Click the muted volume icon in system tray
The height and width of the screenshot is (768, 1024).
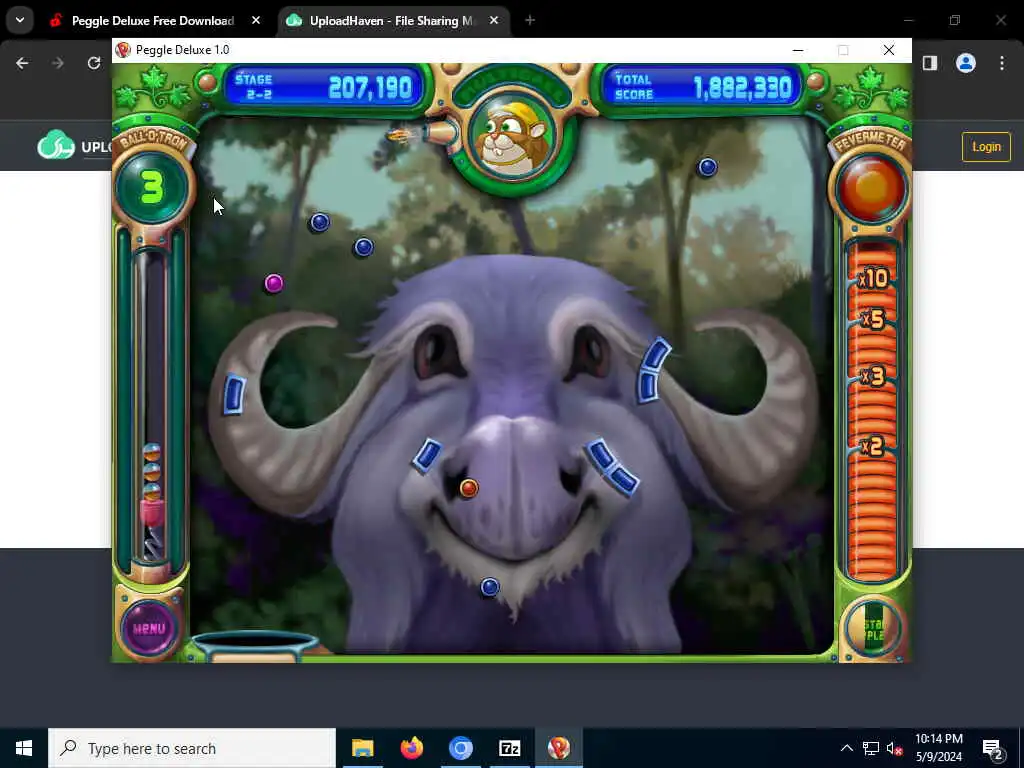tap(894, 748)
